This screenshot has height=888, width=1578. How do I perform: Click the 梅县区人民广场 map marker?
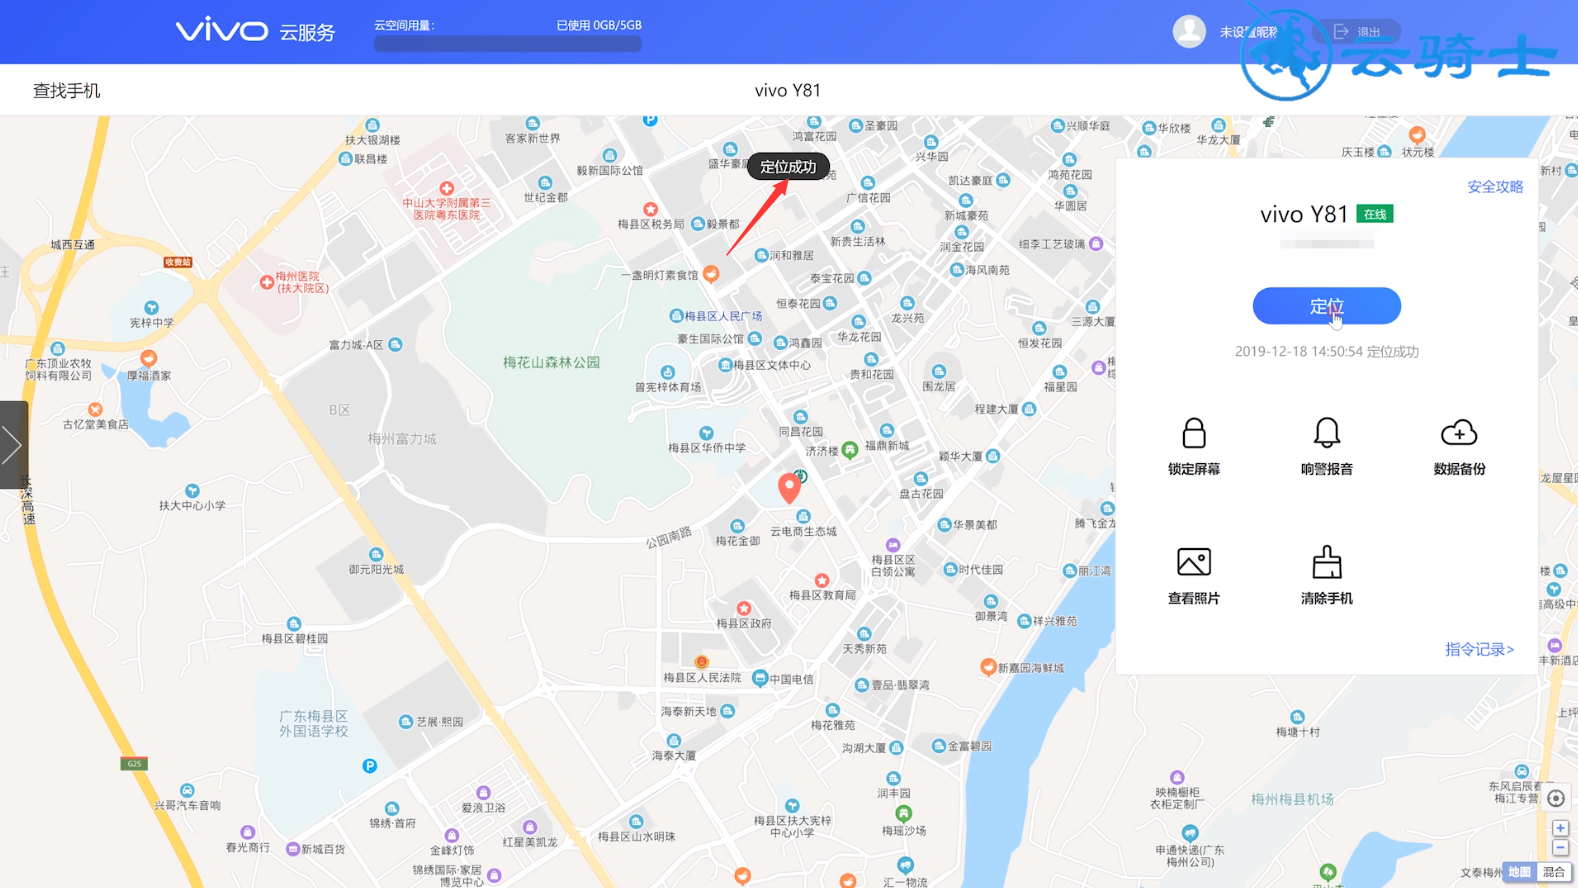coord(676,316)
